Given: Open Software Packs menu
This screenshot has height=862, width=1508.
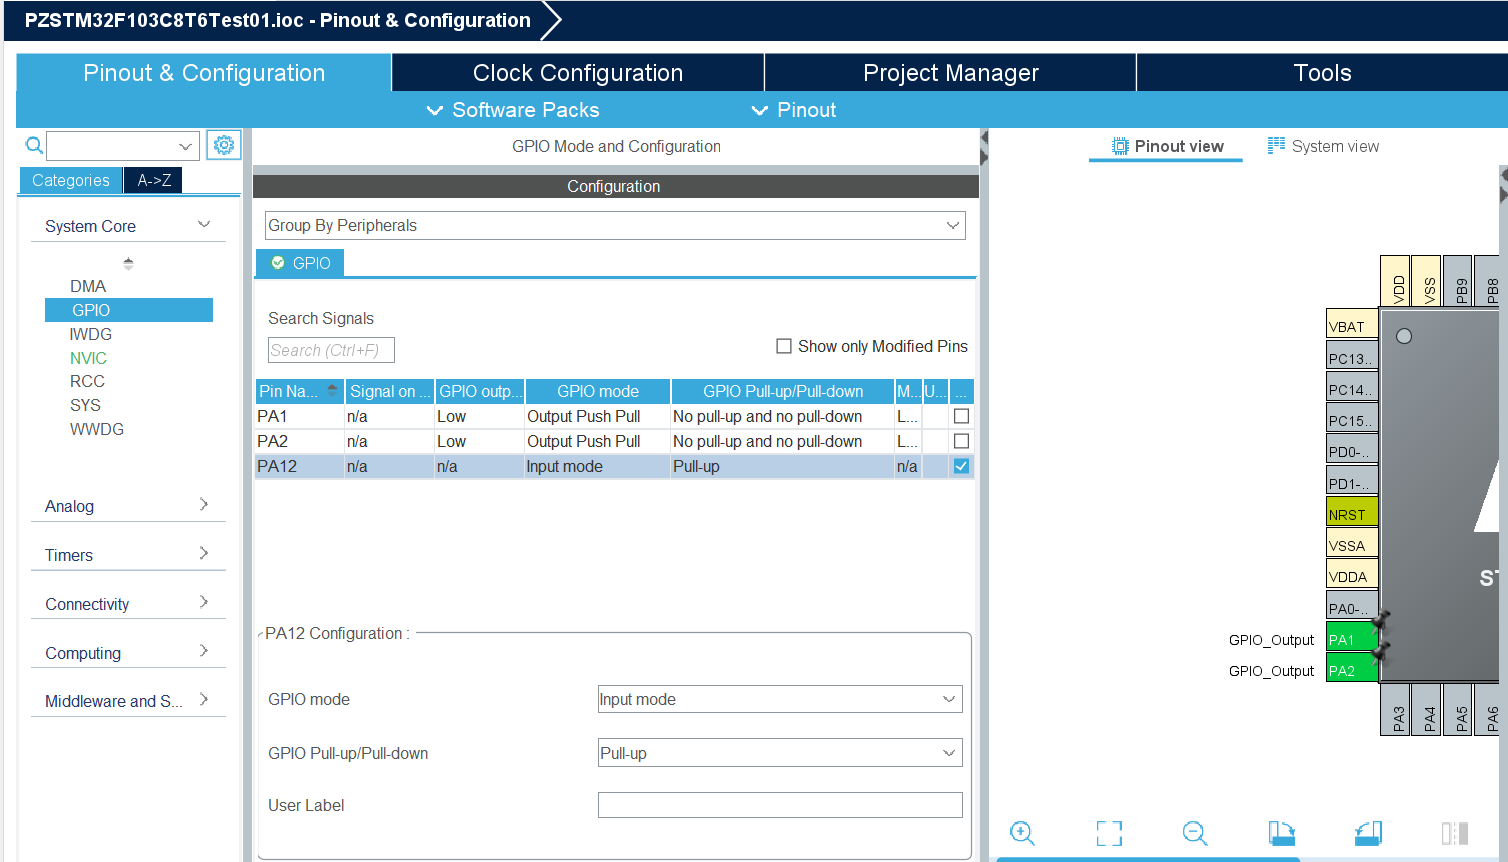Looking at the screenshot, I should (x=513, y=110).
